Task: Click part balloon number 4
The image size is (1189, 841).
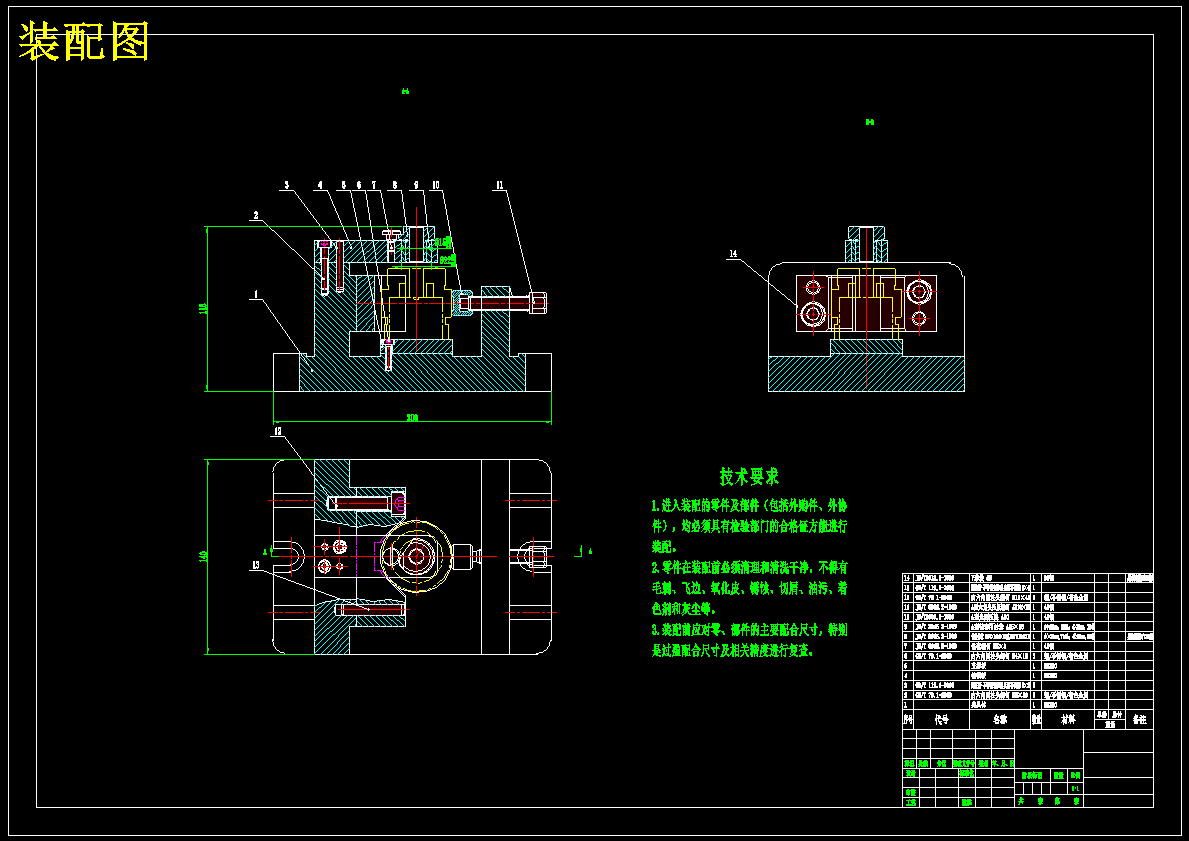Action: [320, 184]
